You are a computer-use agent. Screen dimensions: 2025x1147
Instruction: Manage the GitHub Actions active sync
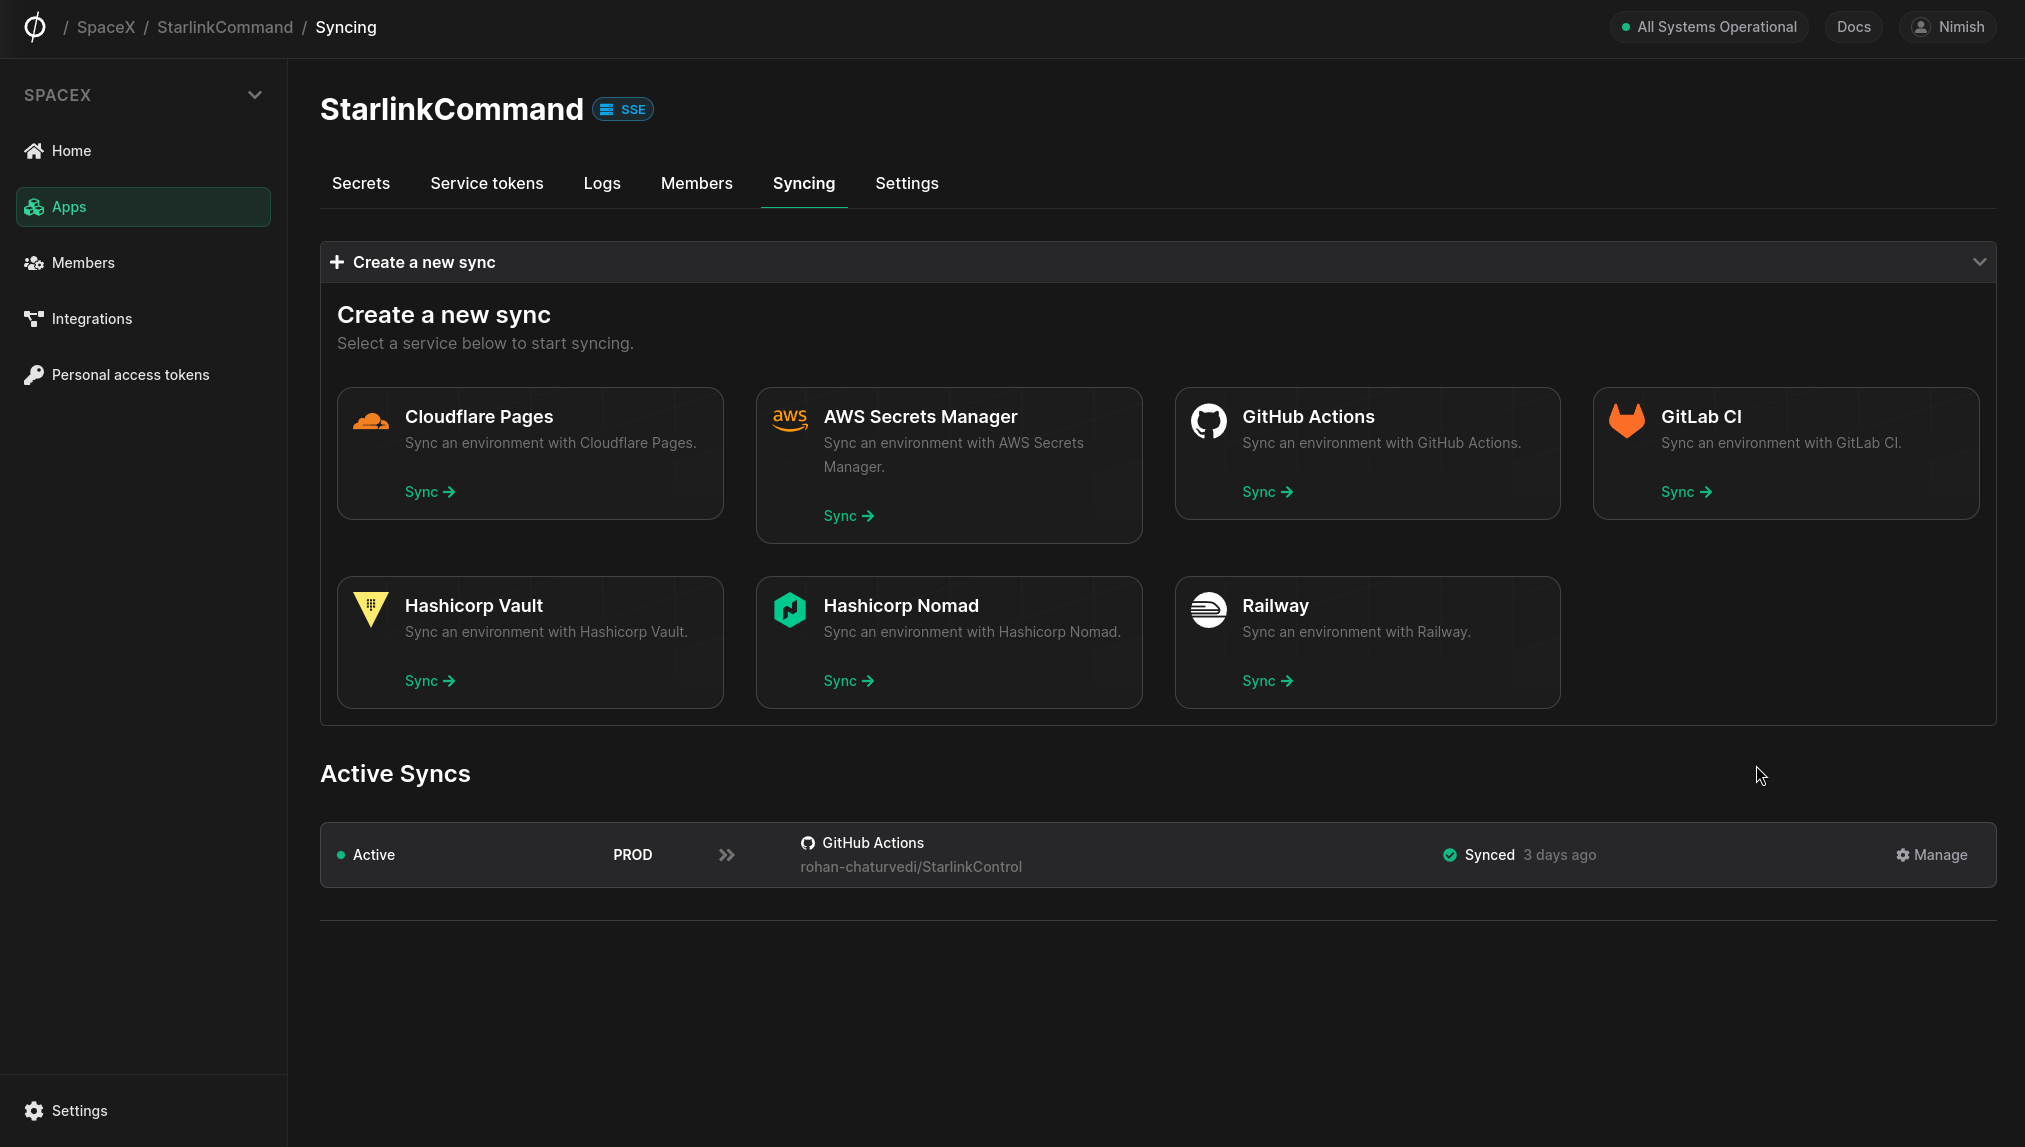[x=1931, y=855]
